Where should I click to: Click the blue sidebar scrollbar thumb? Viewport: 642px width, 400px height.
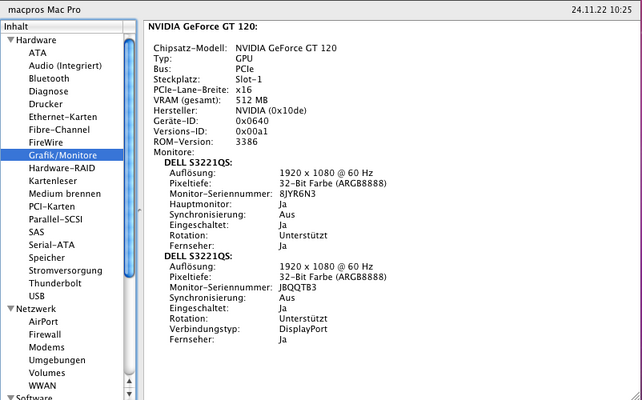pyautogui.click(x=129, y=158)
